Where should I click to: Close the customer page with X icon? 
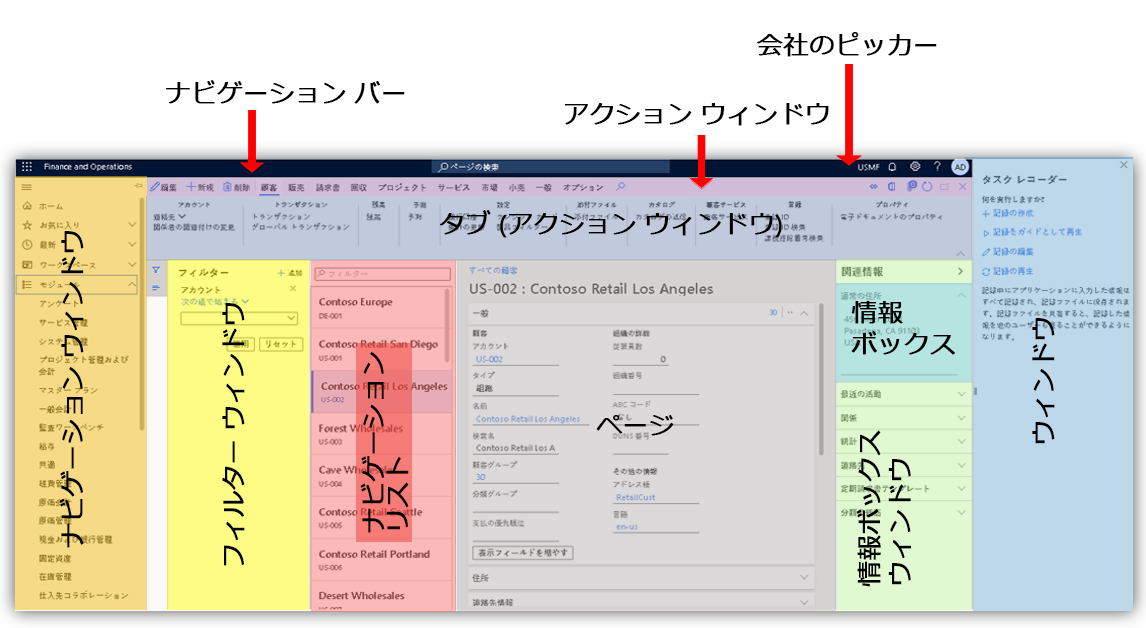coord(963,186)
